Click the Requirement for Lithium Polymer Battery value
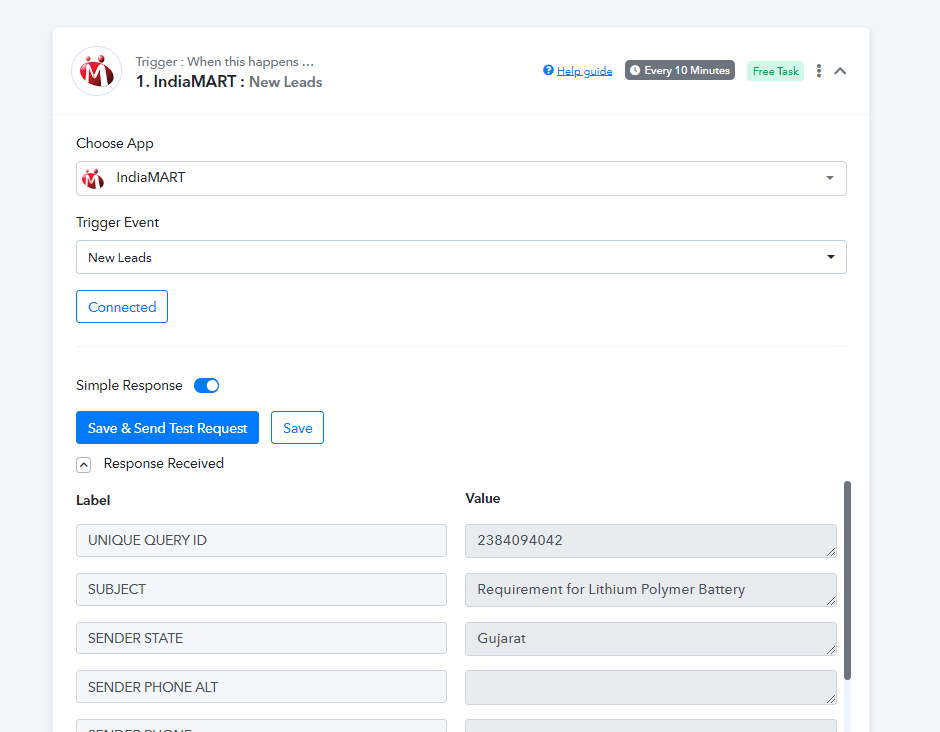The width and height of the screenshot is (940, 732). (651, 590)
